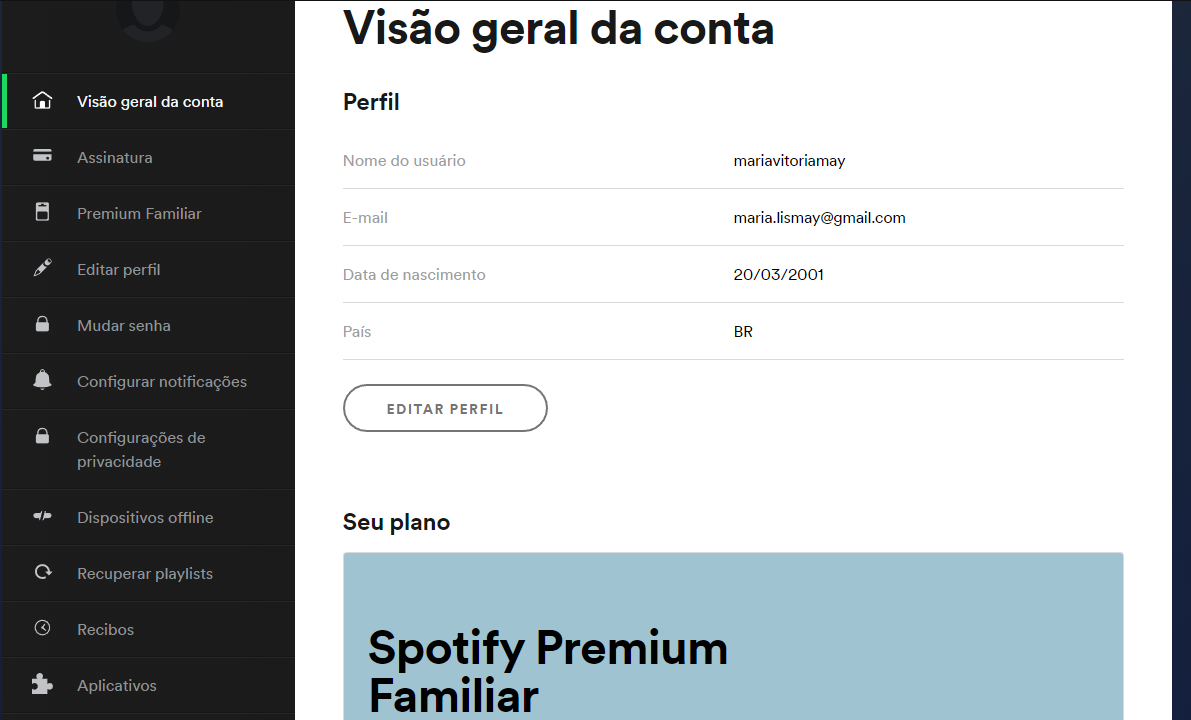Click the puzzle piece icon for Aplicativos

pyautogui.click(x=43, y=684)
